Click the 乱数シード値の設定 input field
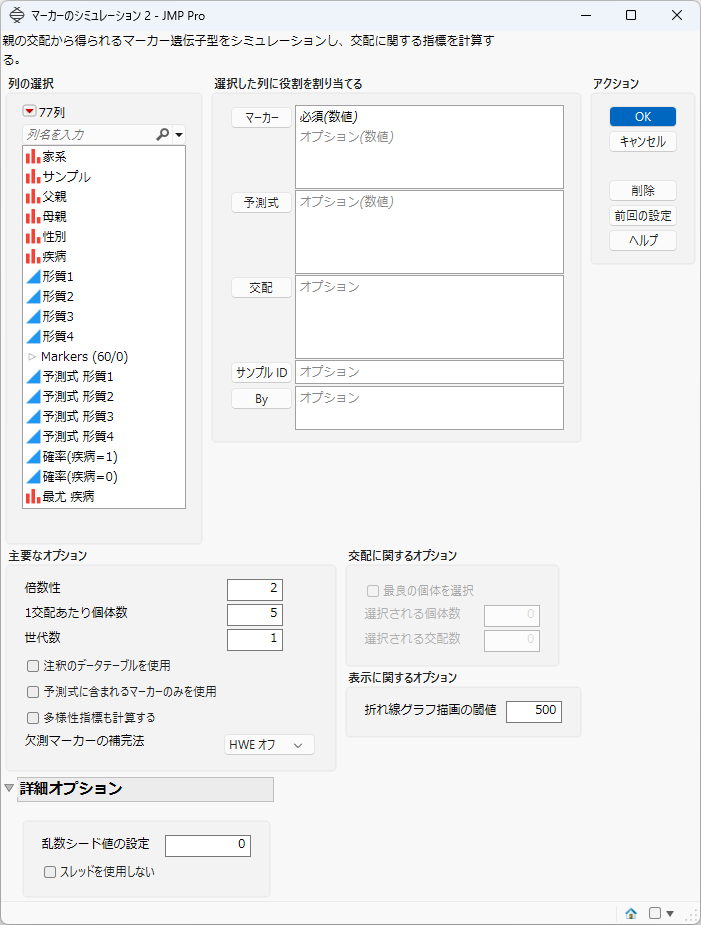This screenshot has width=701, height=925. (x=208, y=845)
